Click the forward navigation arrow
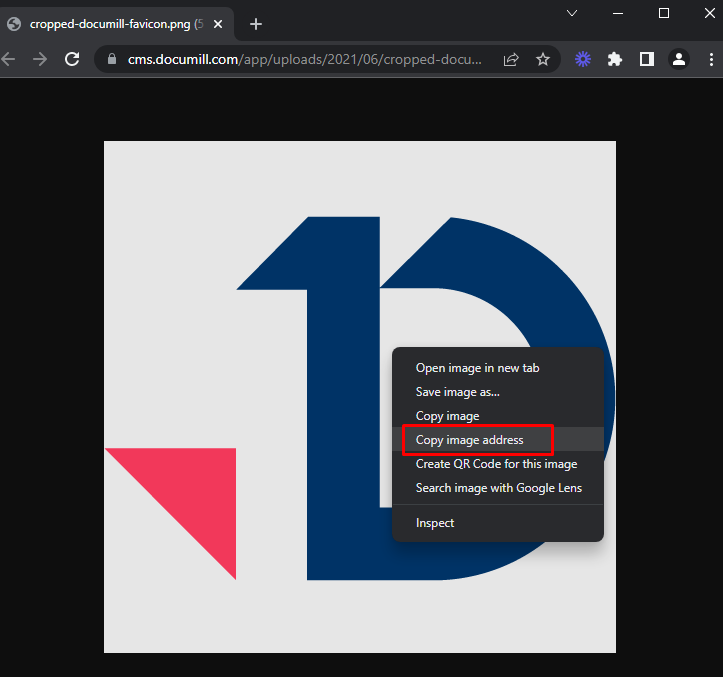723x677 pixels. click(40, 59)
